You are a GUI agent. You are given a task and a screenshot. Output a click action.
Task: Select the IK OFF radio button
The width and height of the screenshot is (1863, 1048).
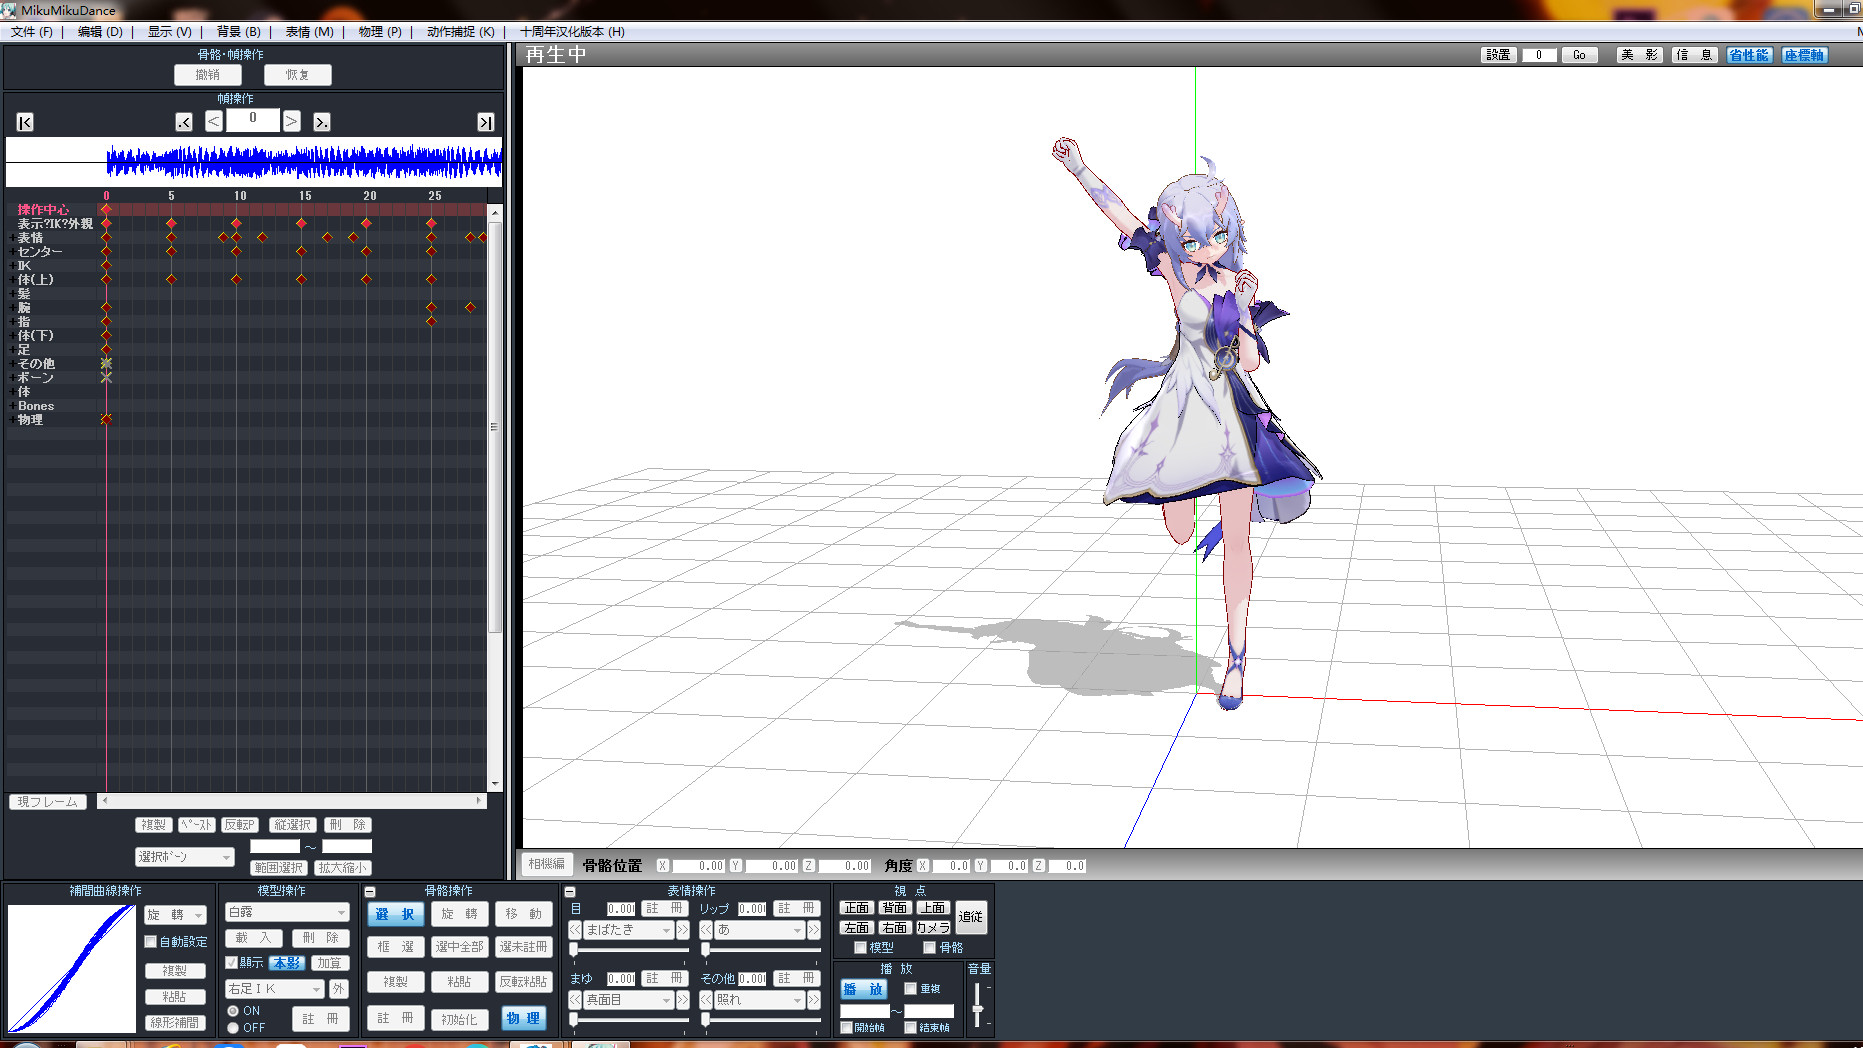[x=233, y=1028]
